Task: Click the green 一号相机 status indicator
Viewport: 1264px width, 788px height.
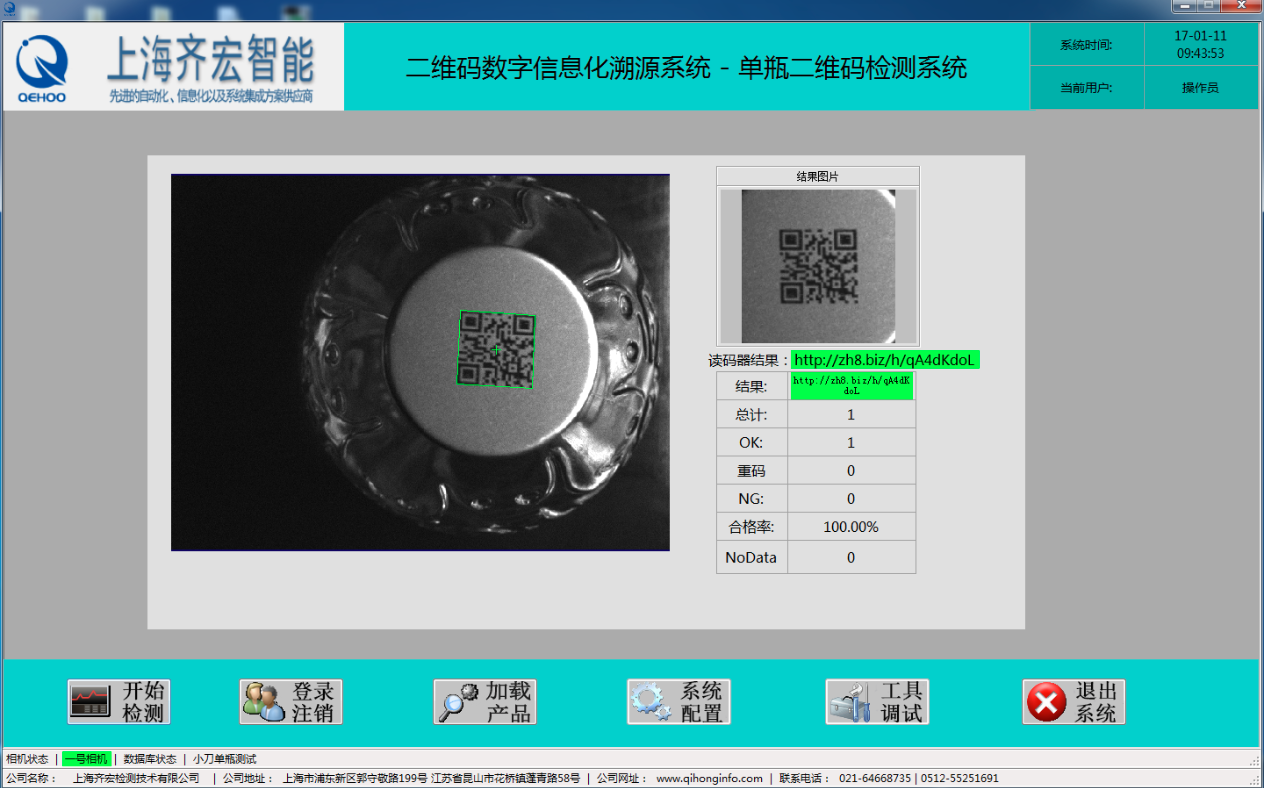Action: point(86,759)
